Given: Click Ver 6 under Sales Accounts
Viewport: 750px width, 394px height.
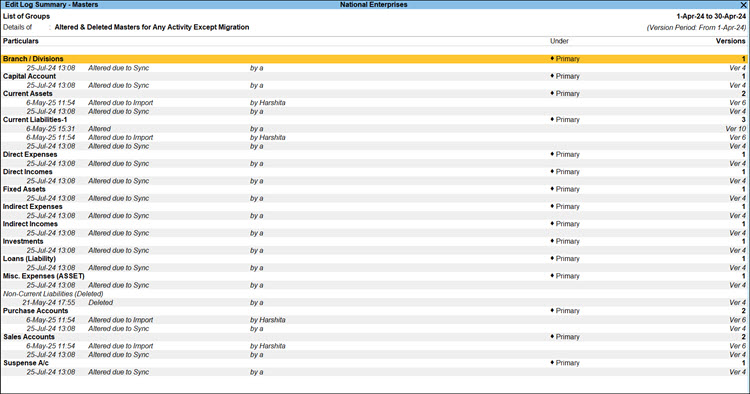Looking at the screenshot, I should [738, 346].
